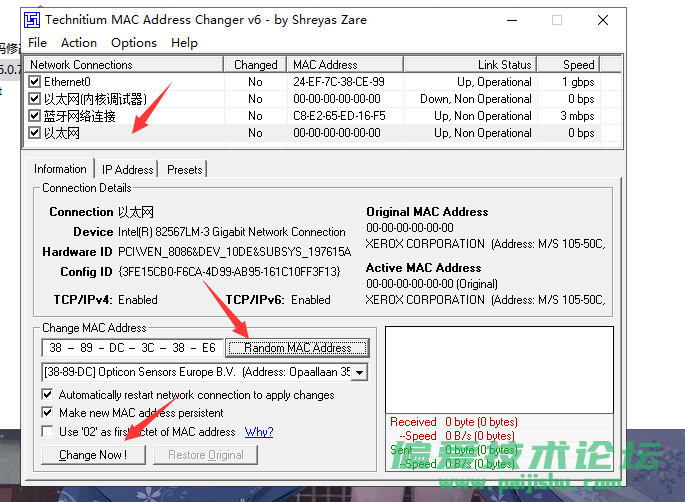Click the Why? link

(259, 432)
